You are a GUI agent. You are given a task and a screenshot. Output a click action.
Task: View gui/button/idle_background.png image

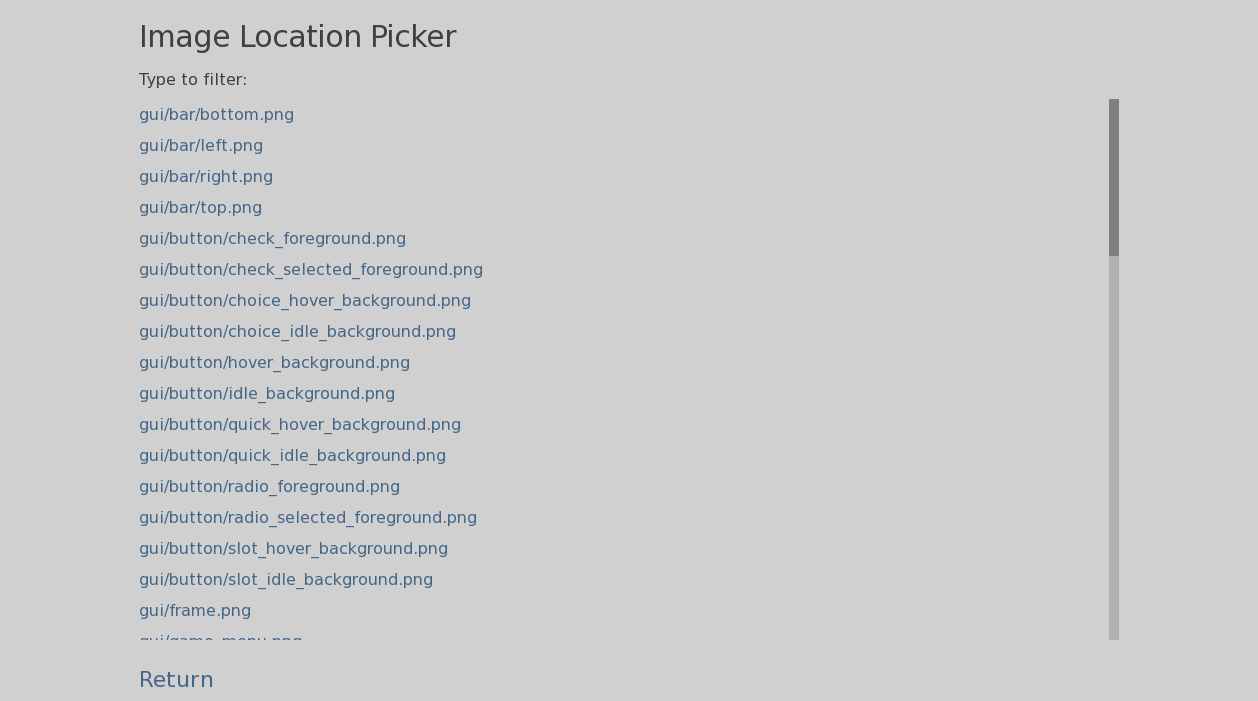(266, 393)
